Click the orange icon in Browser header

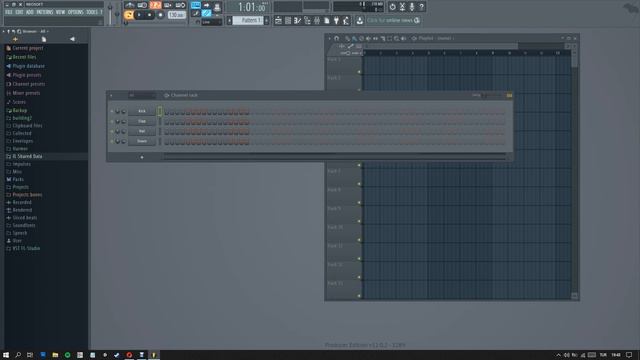coord(16,39)
